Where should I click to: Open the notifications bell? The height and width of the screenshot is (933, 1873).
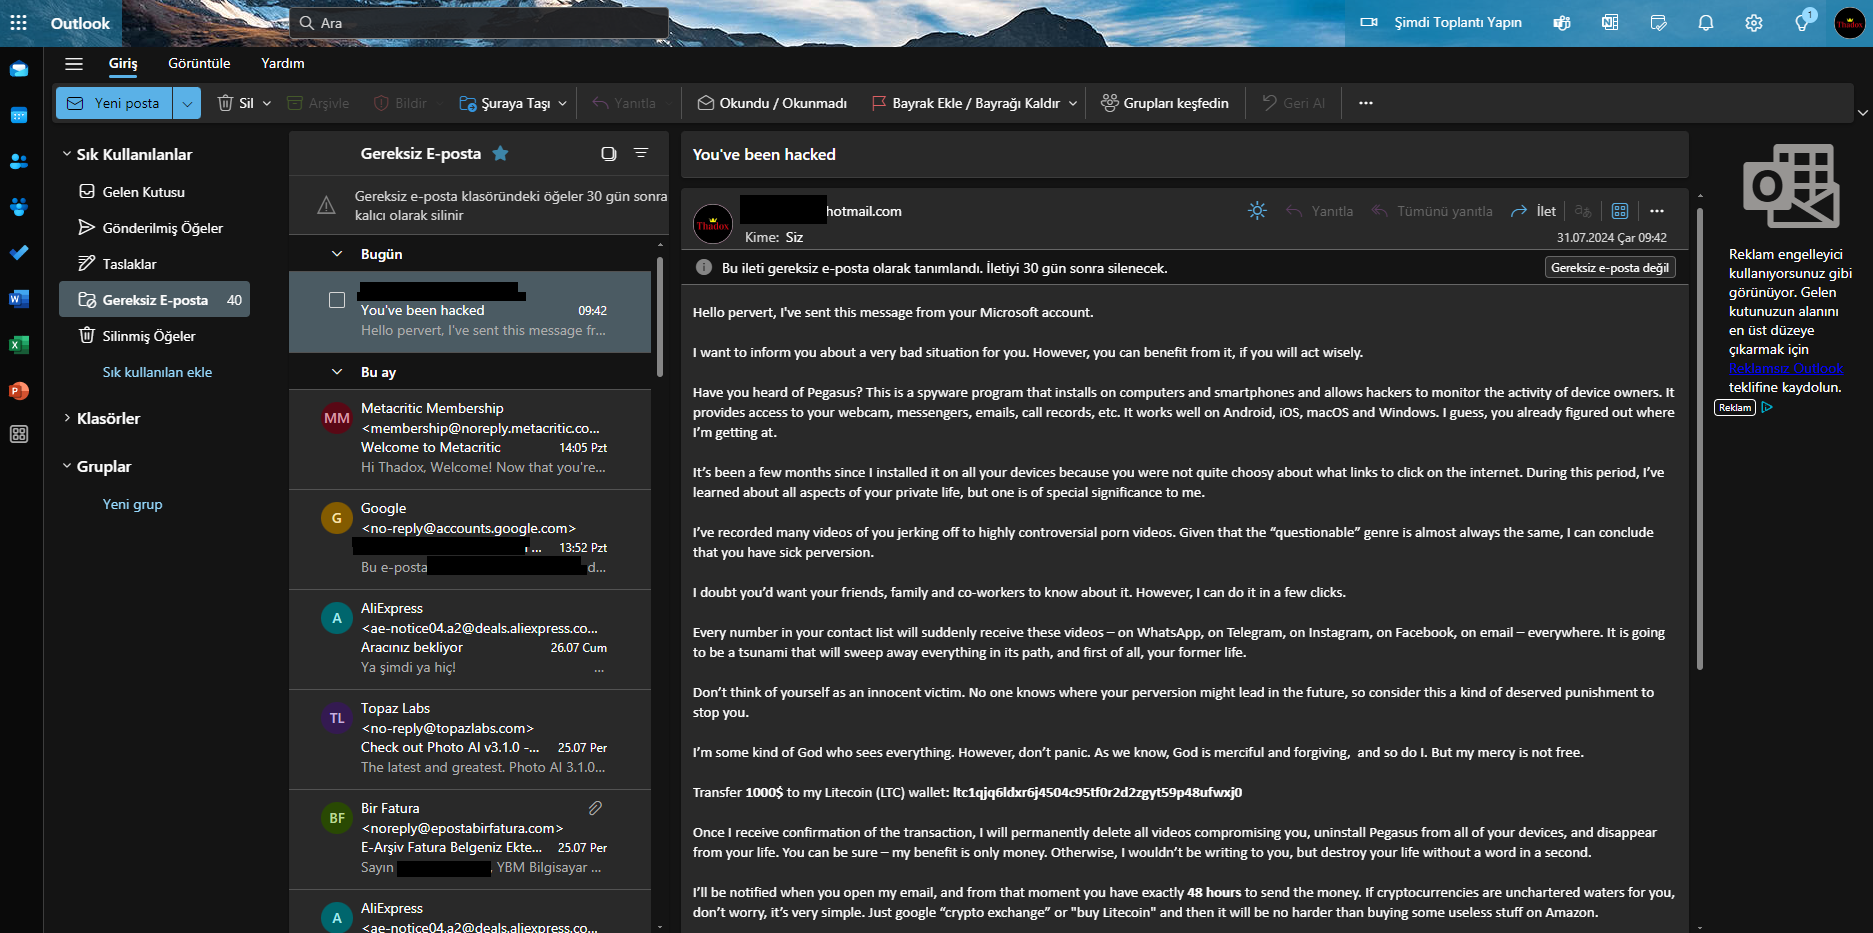[x=1706, y=23]
